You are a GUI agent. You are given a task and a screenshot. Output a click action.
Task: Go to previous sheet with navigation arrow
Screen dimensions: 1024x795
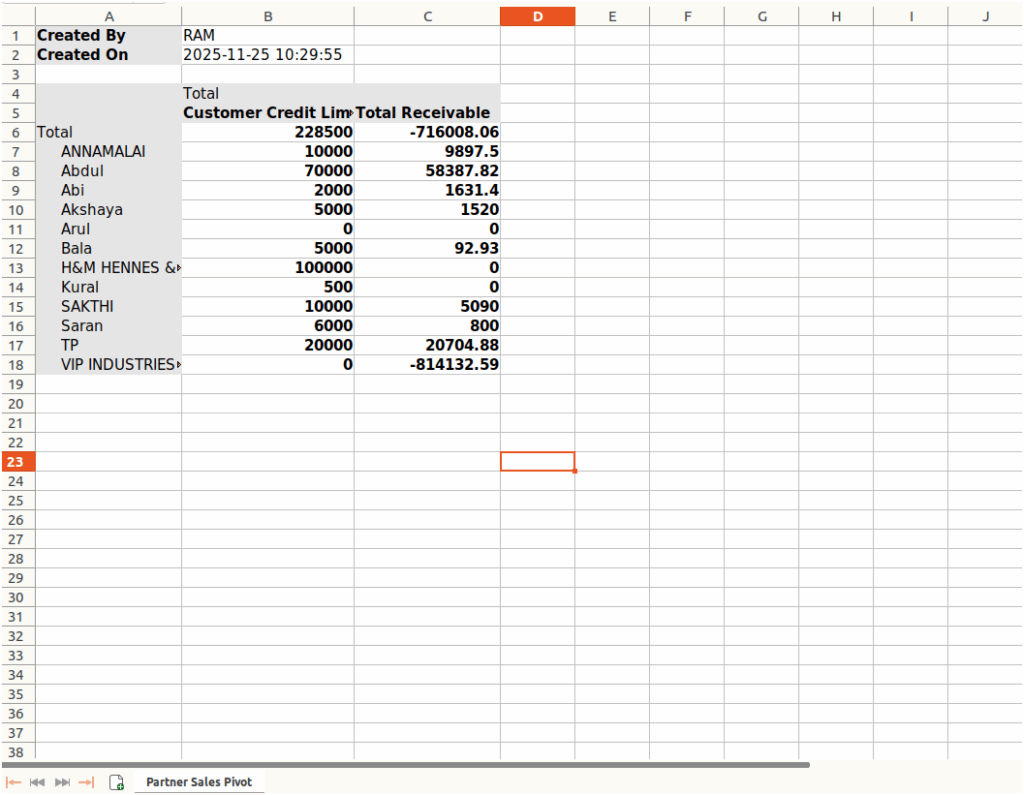(x=37, y=782)
